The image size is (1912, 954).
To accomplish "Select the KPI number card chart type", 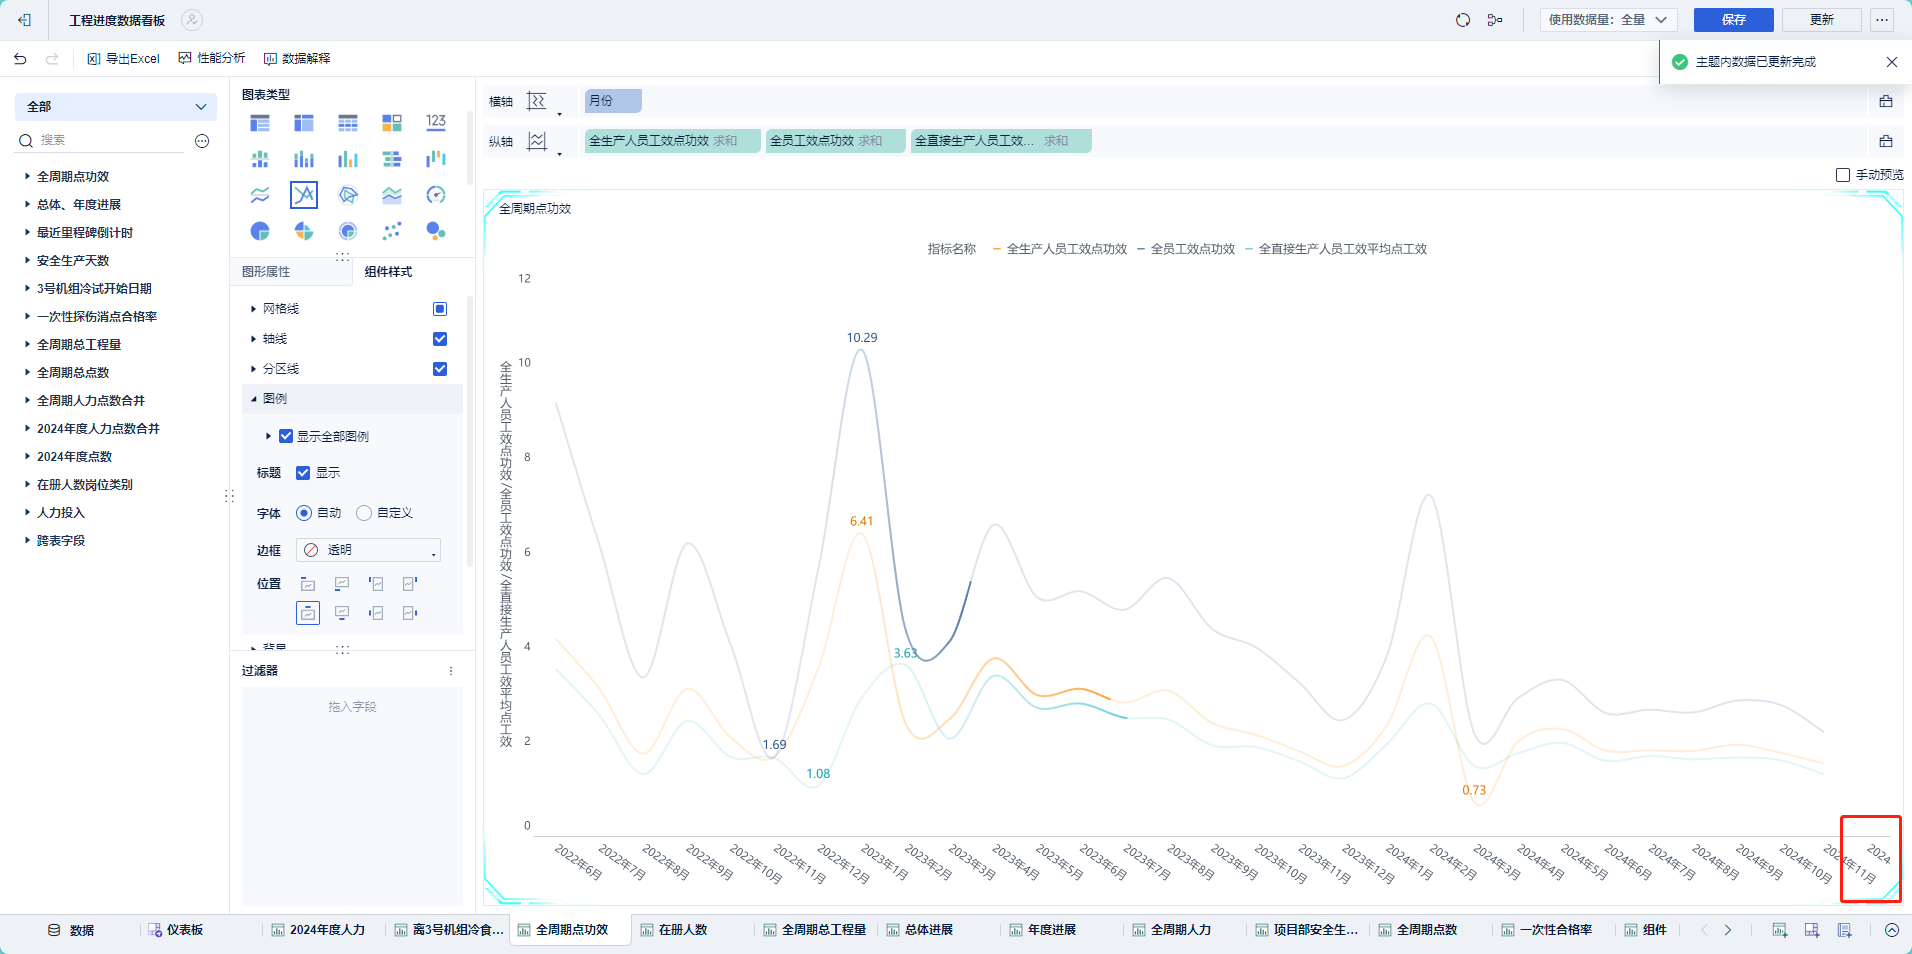I will pyautogui.click(x=436, y=122).
